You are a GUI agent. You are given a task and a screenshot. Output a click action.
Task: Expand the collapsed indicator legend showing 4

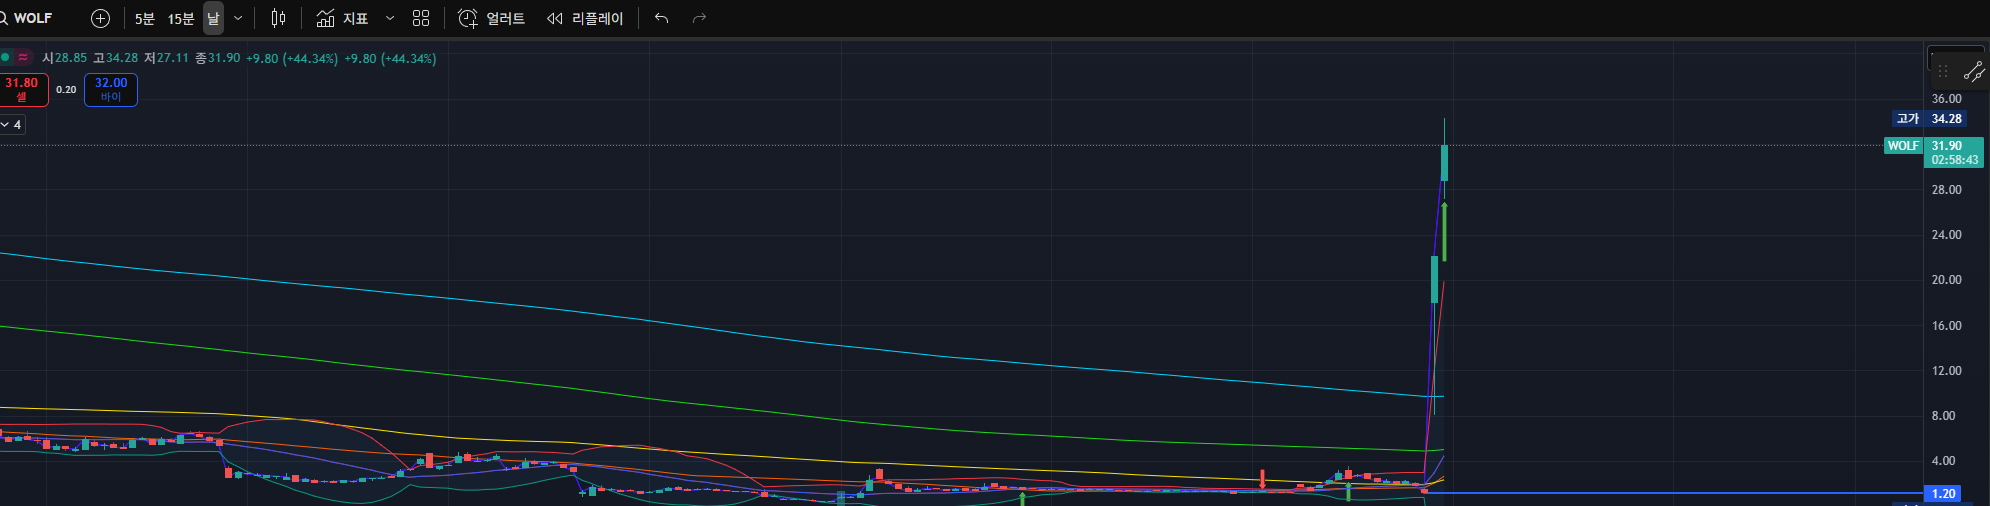[11, 124]
